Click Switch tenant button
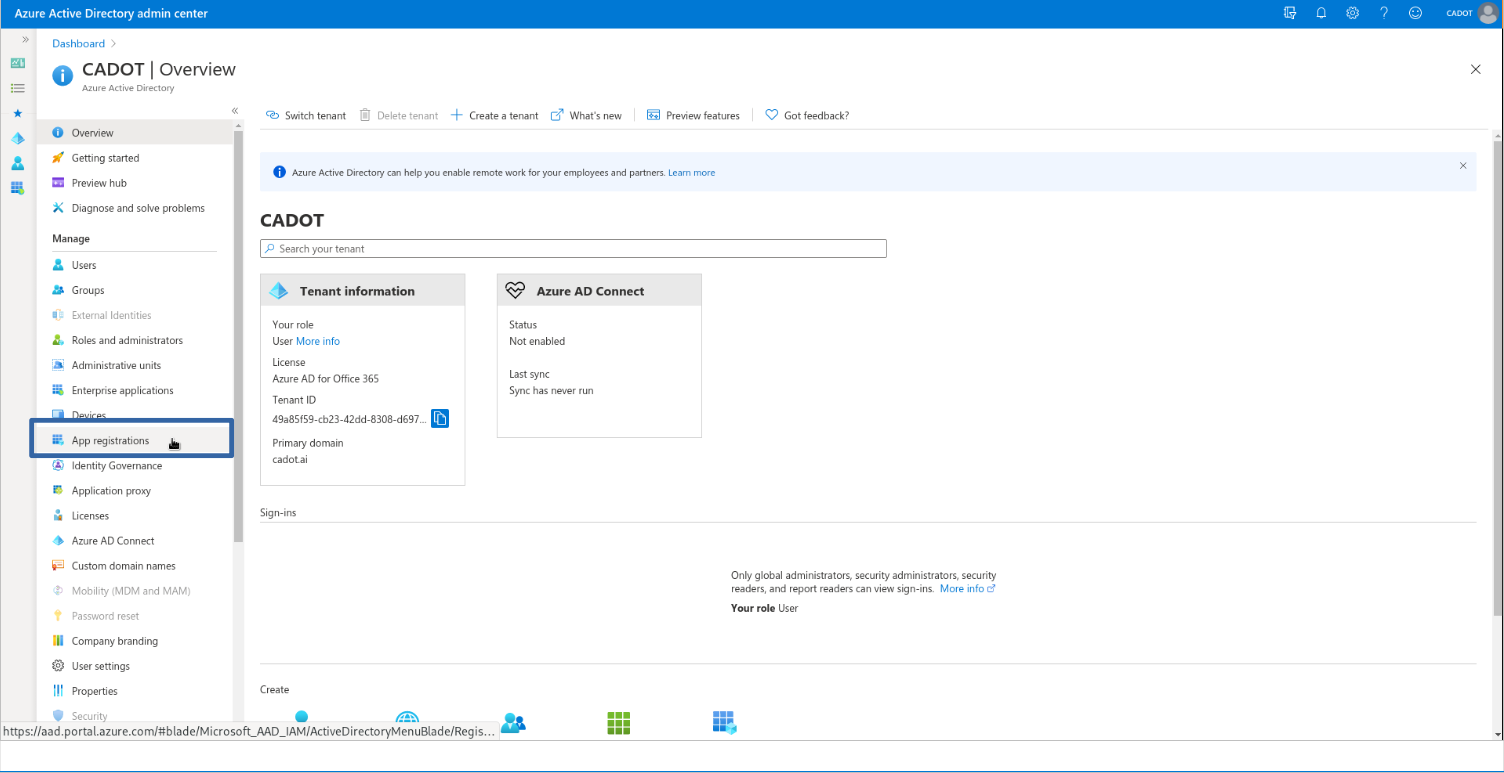Viewport: 1504px width, 773px height. point(306,116)
